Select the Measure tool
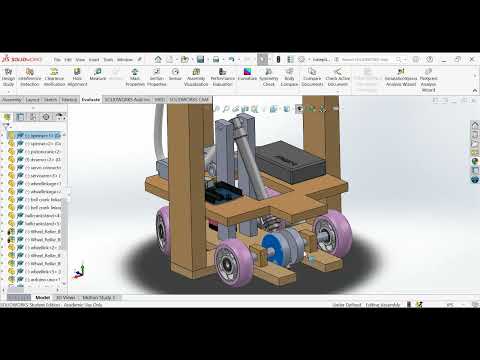 [98, 75]
